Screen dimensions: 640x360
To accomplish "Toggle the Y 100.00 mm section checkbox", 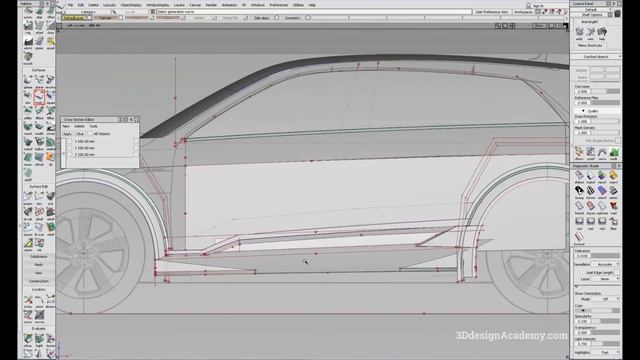I will point(70,148).
